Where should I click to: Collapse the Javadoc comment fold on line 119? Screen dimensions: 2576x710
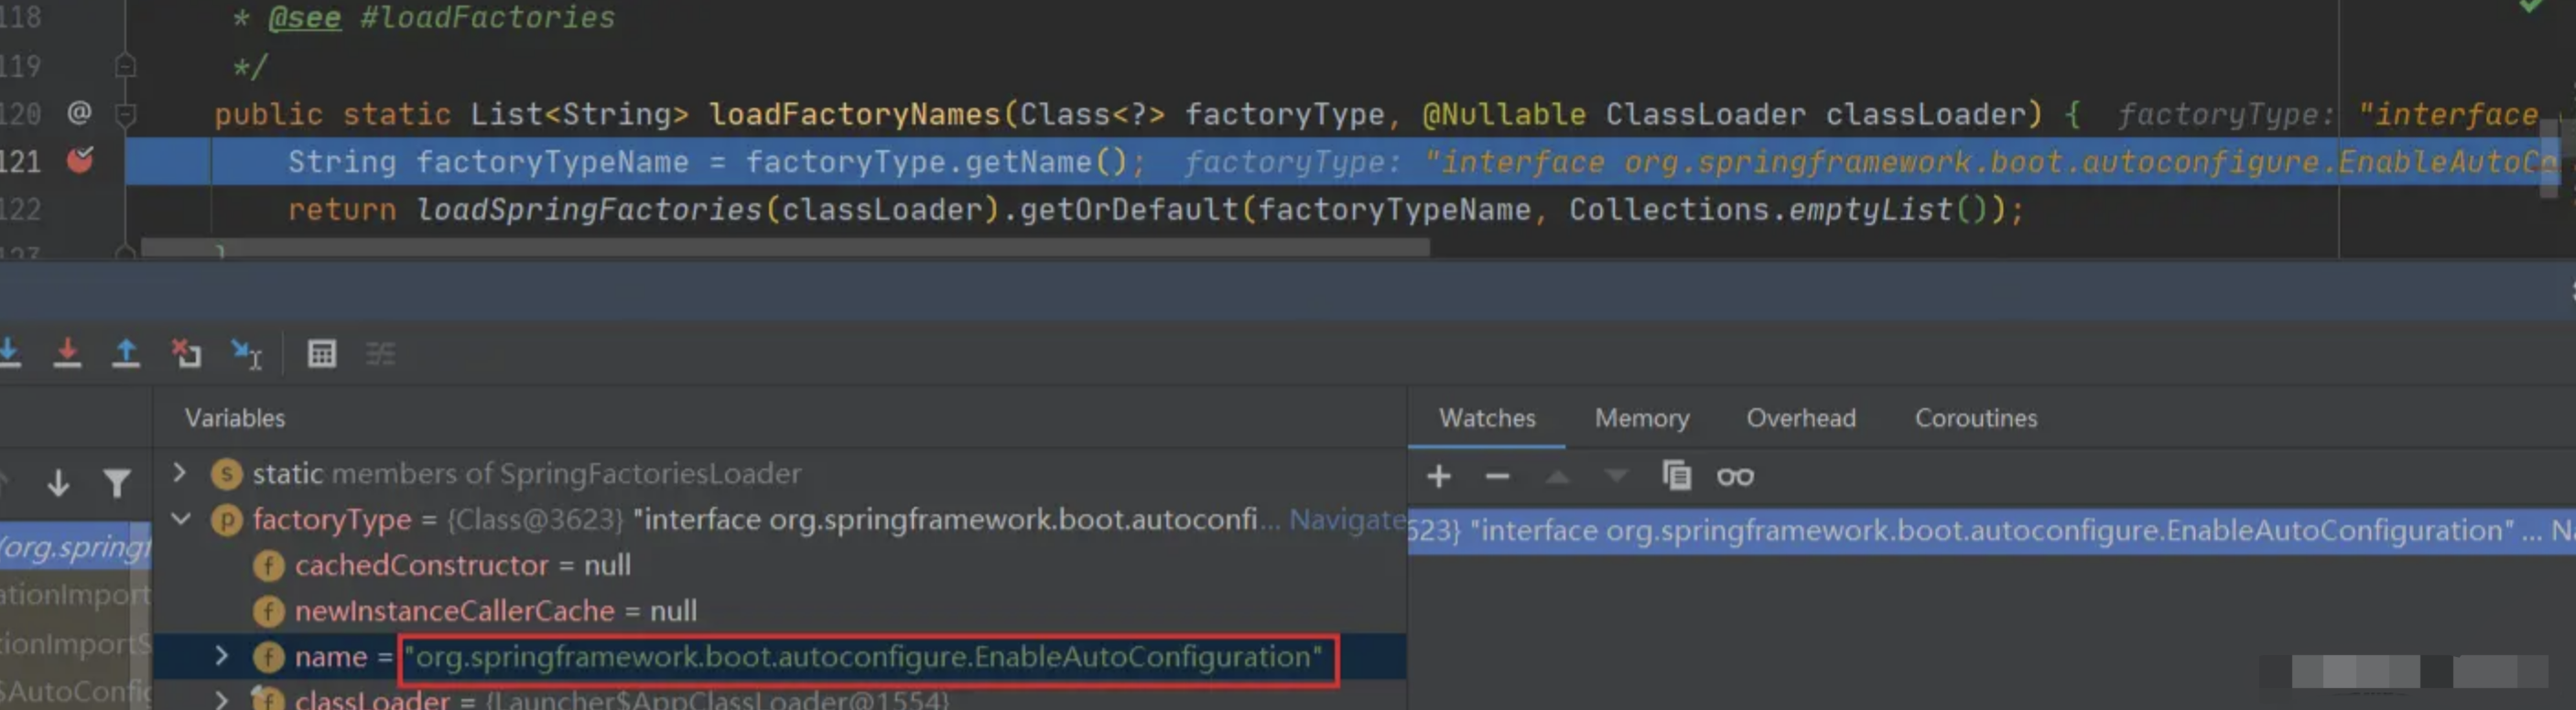pos(125,66)
